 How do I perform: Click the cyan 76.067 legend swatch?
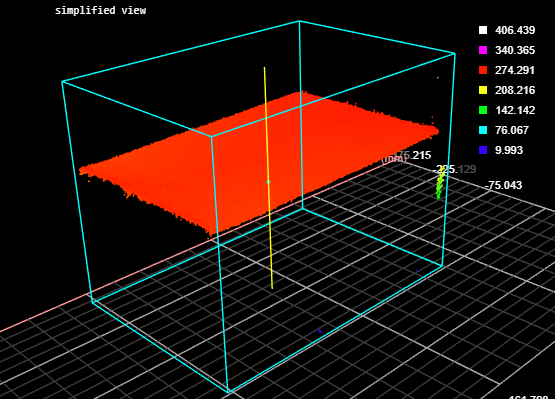[483, 130]
